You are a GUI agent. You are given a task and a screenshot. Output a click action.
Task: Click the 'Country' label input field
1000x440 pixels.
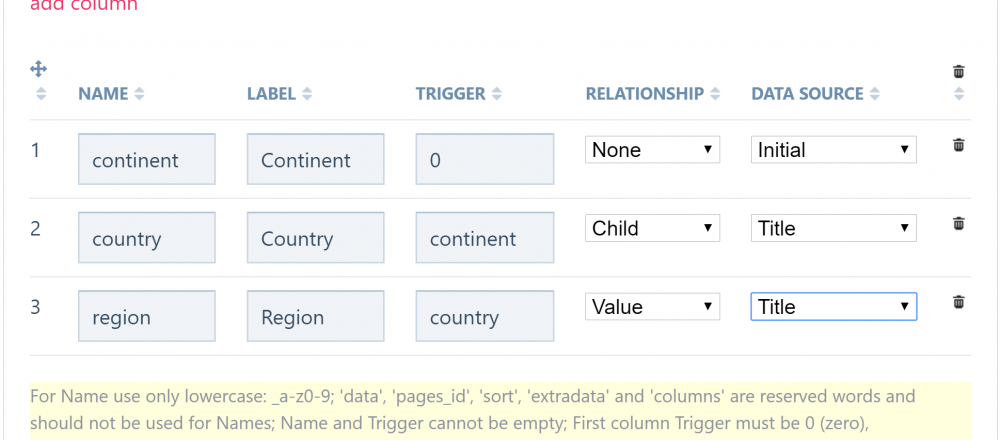coord(315,239)
